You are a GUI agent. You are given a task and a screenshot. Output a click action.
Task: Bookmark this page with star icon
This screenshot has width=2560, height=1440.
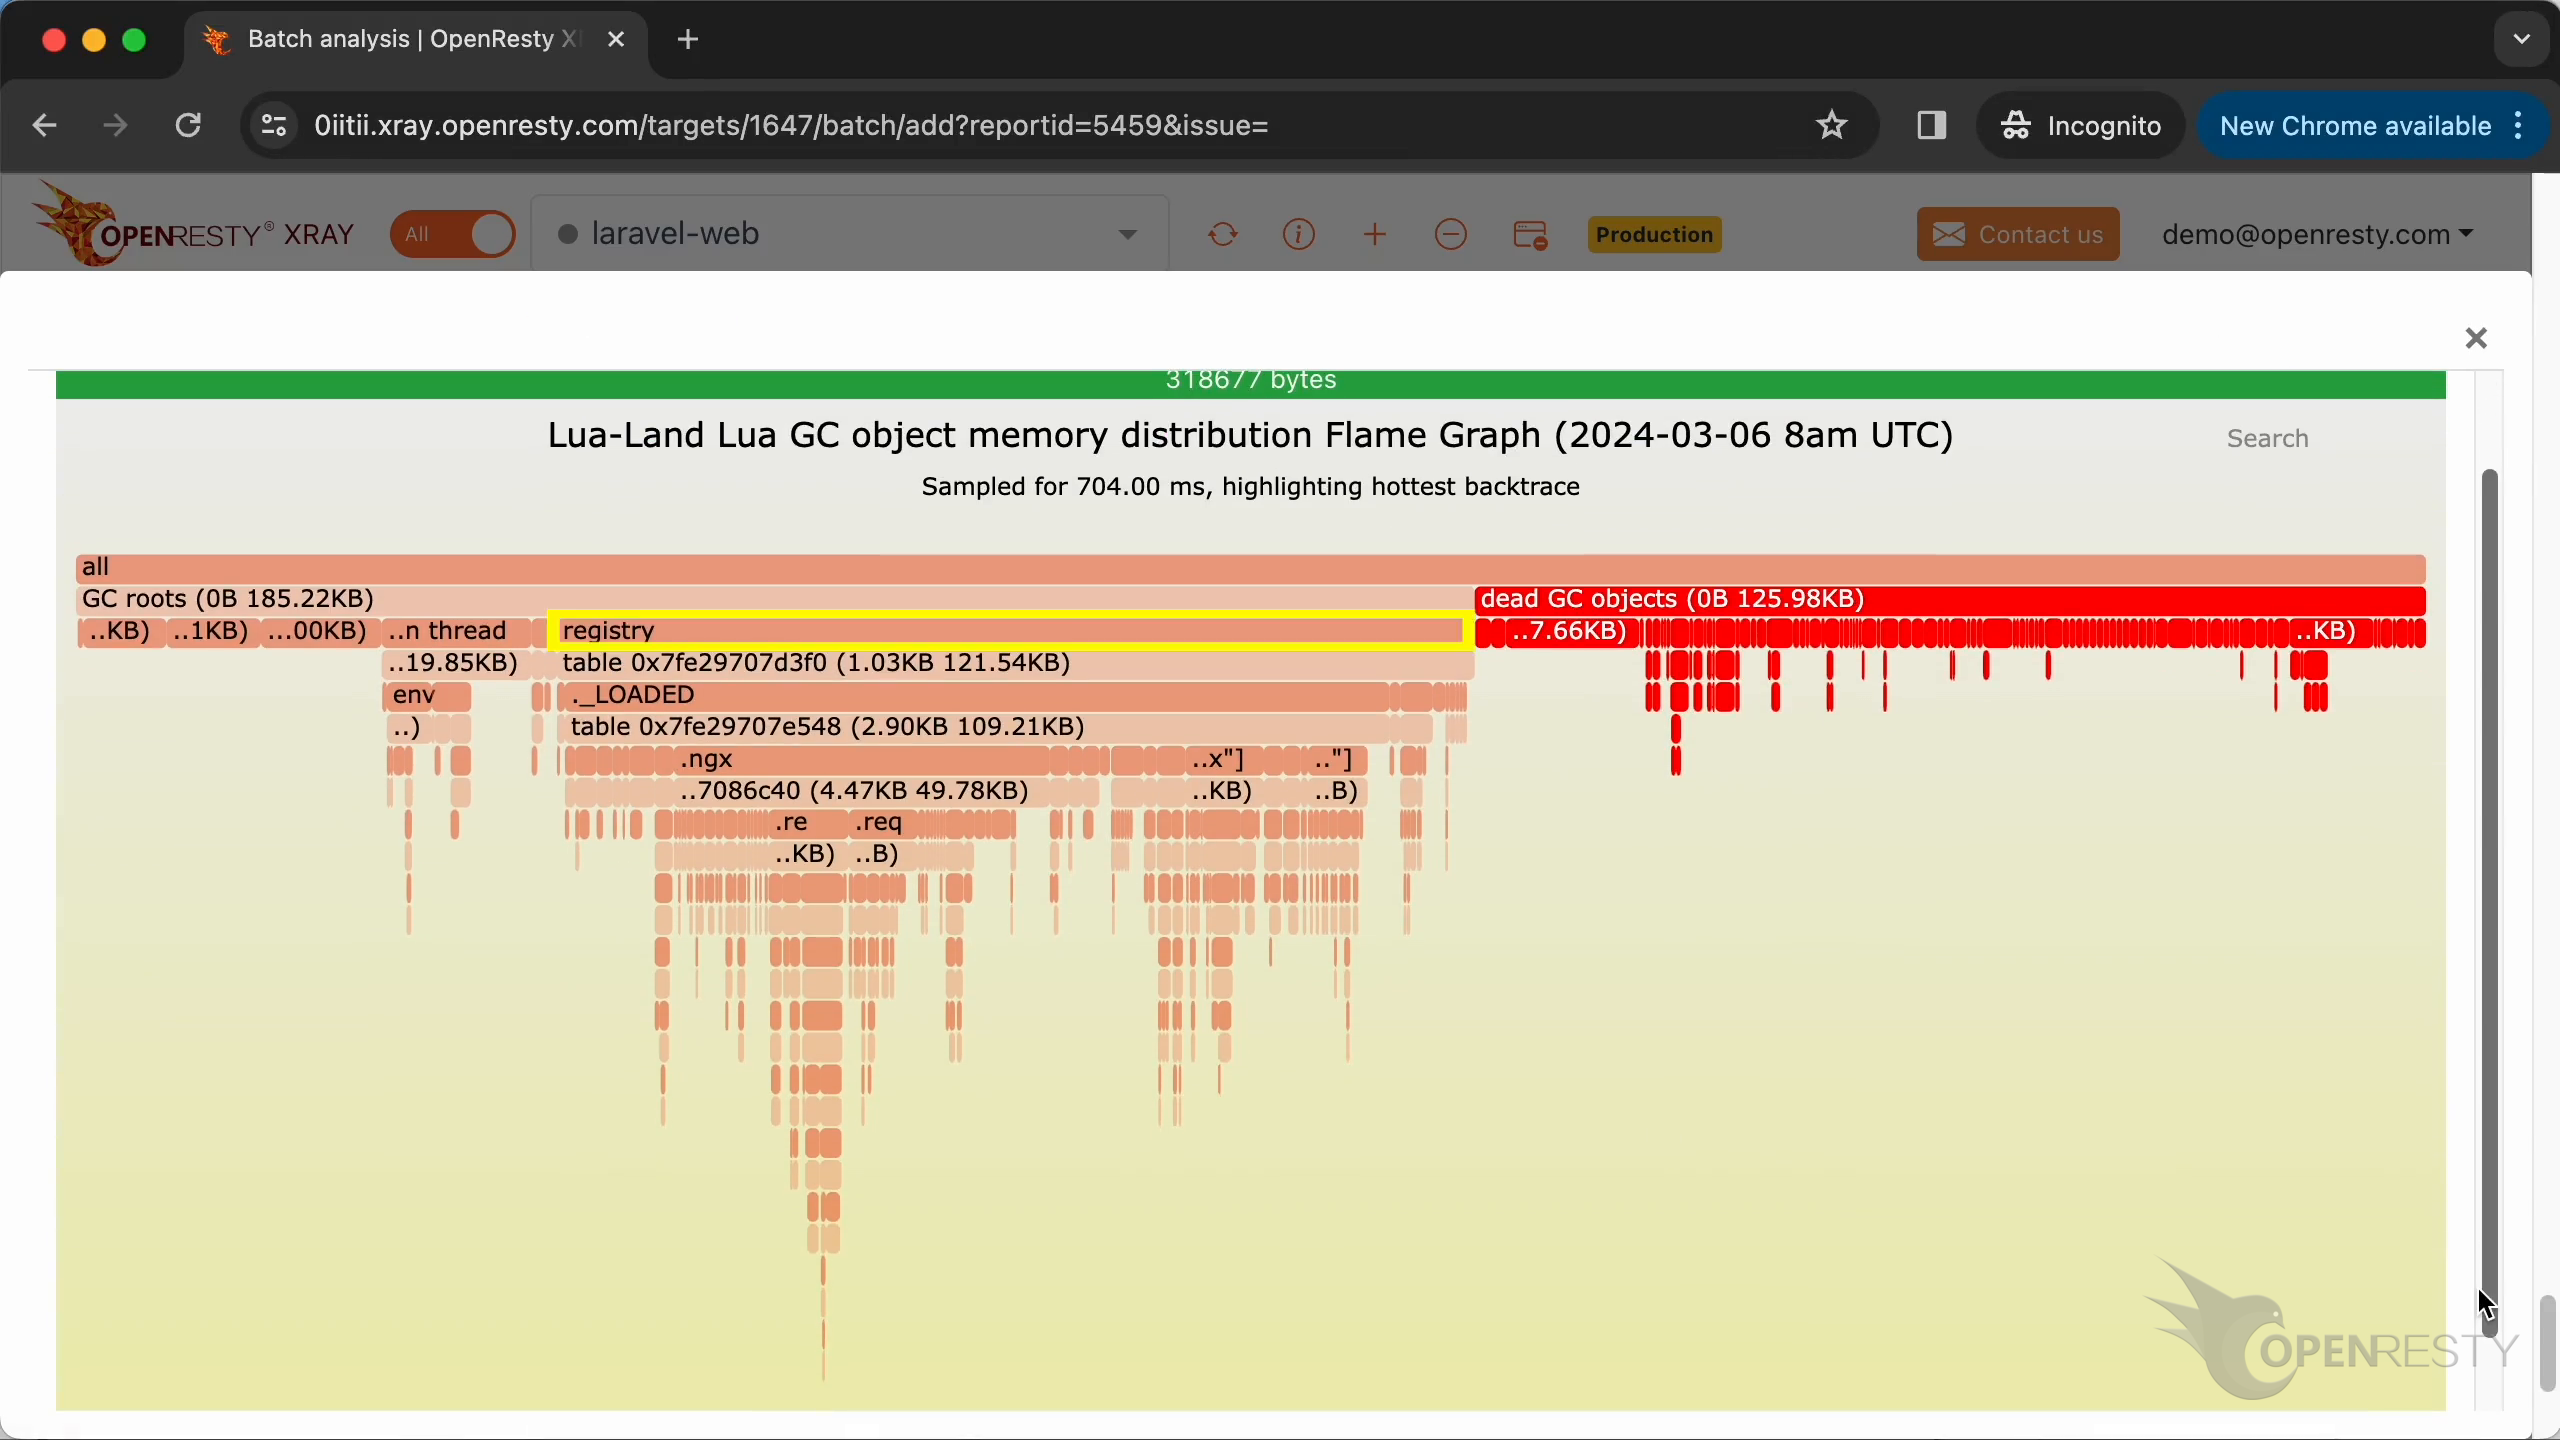tap(1831, 125)
